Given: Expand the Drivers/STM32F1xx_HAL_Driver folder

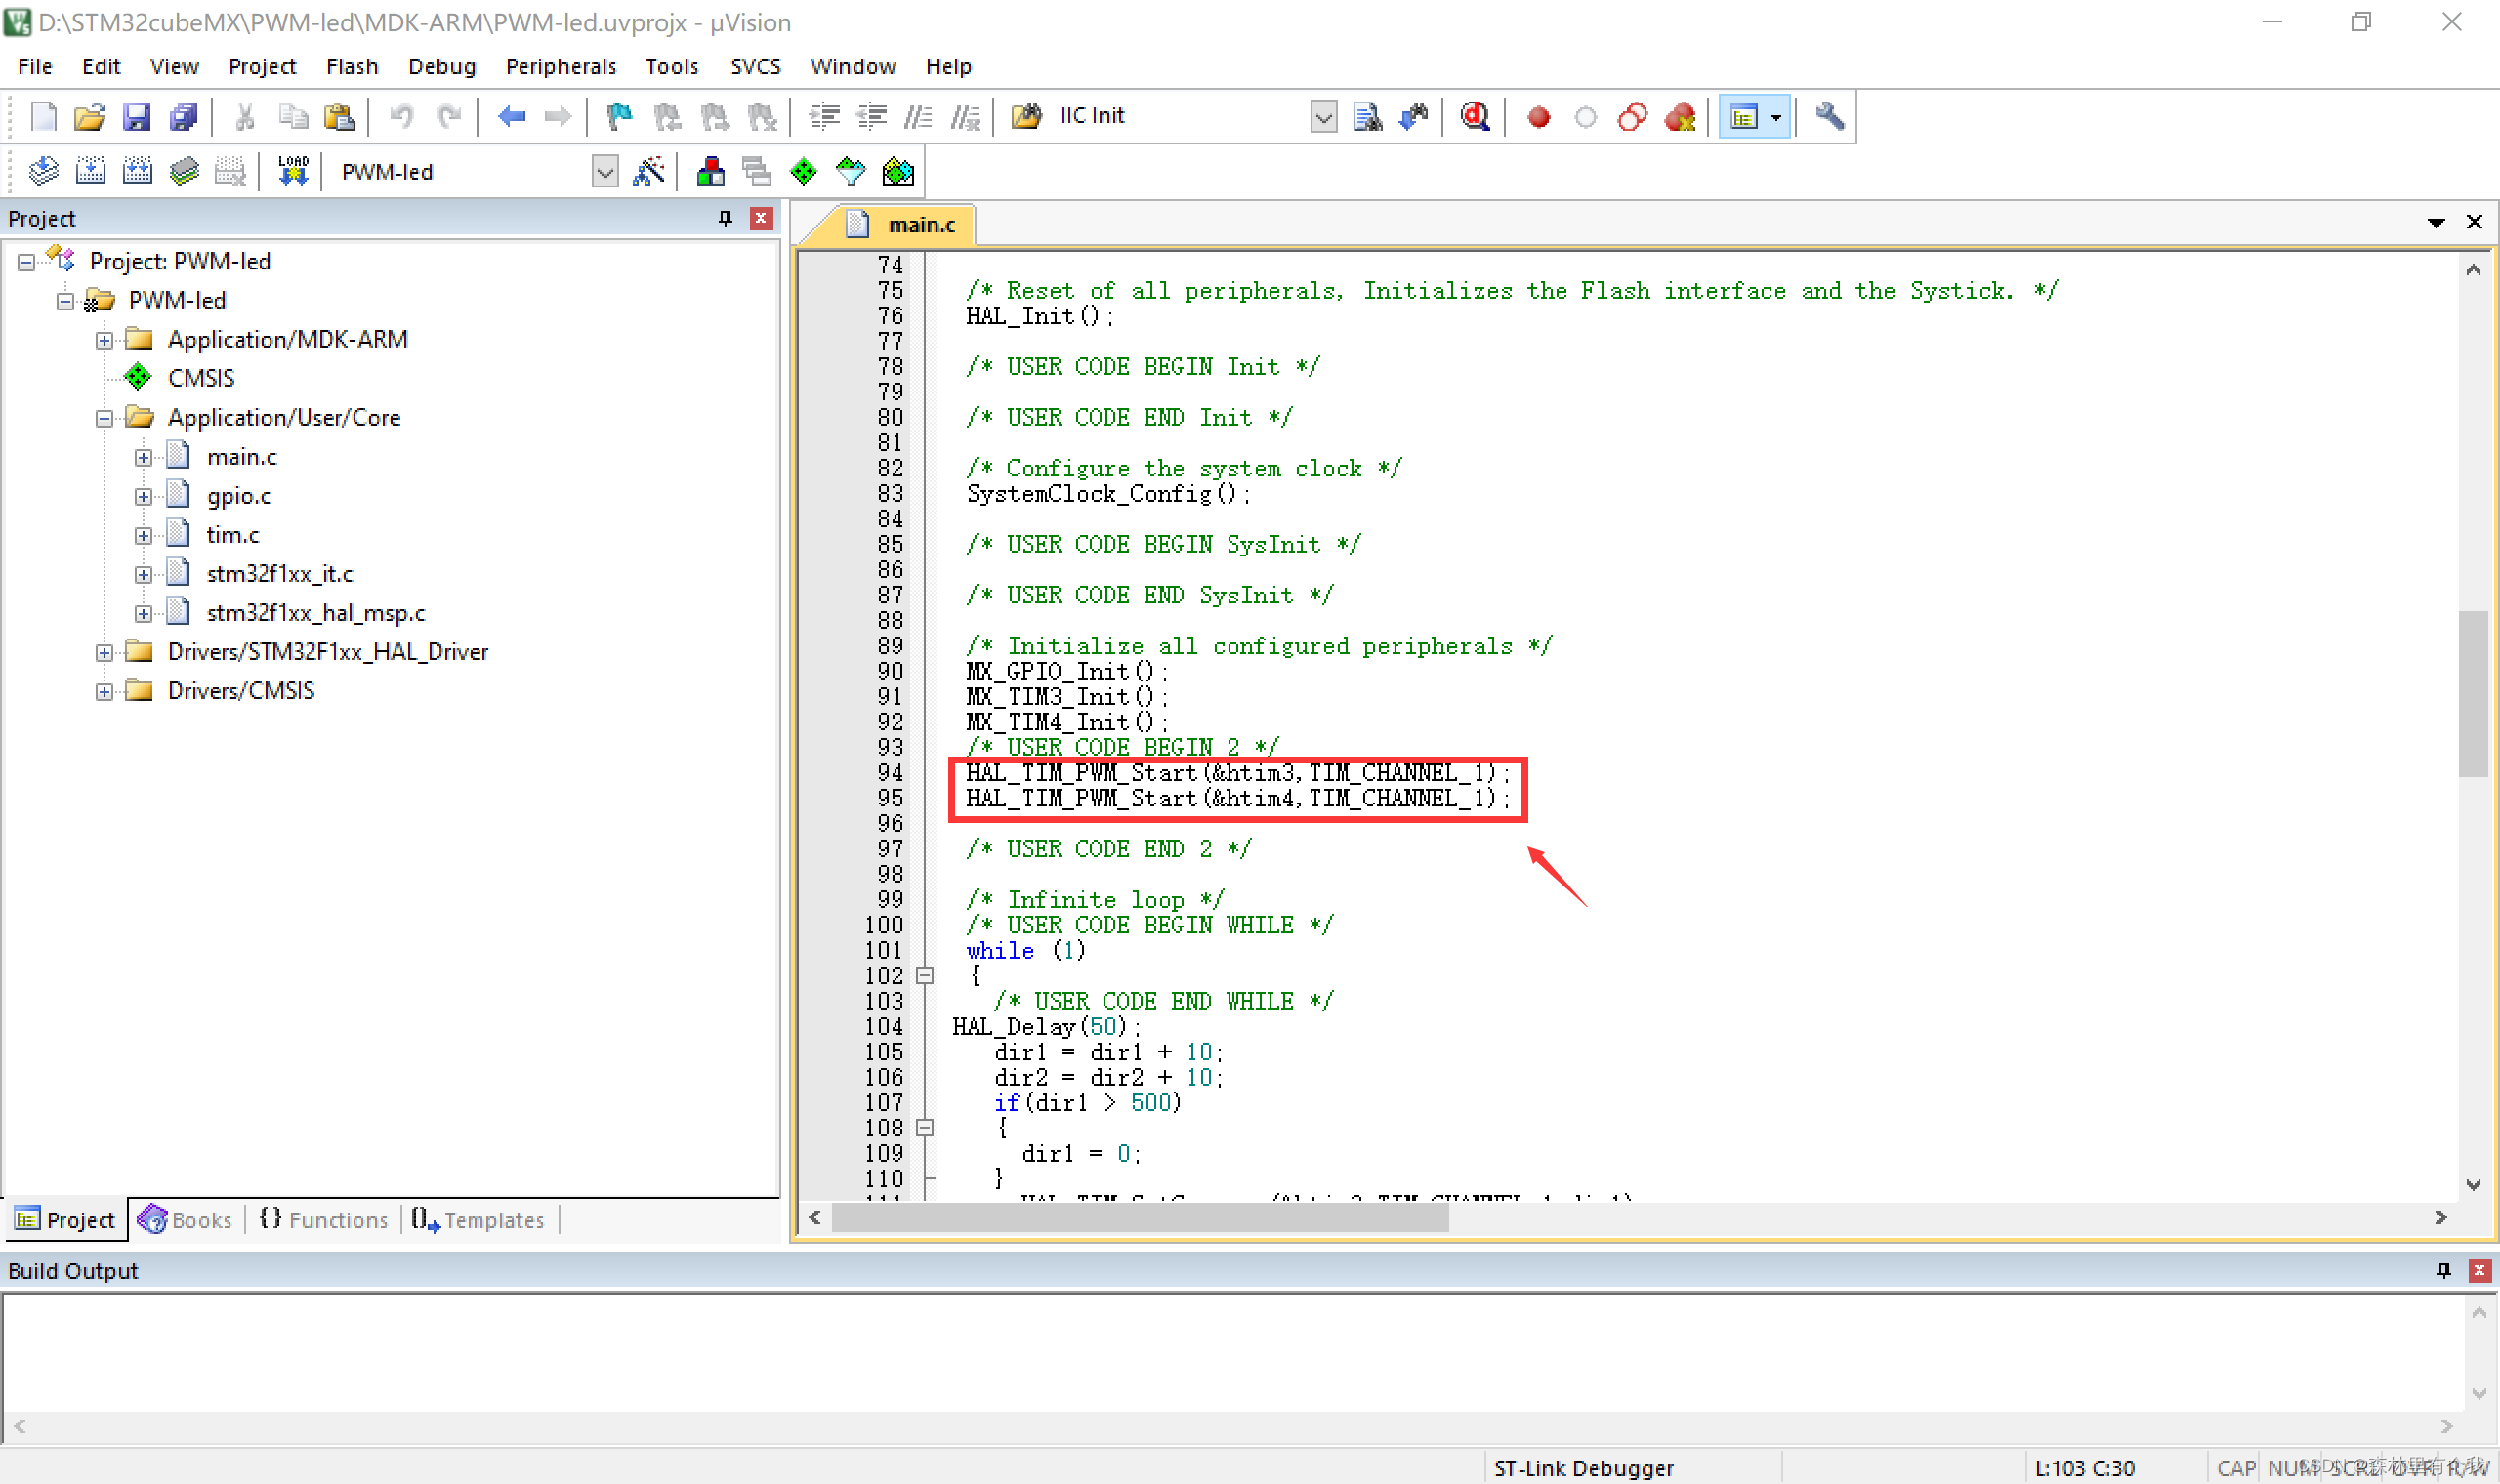Looking at the screenshot, I should coord(104,653).
